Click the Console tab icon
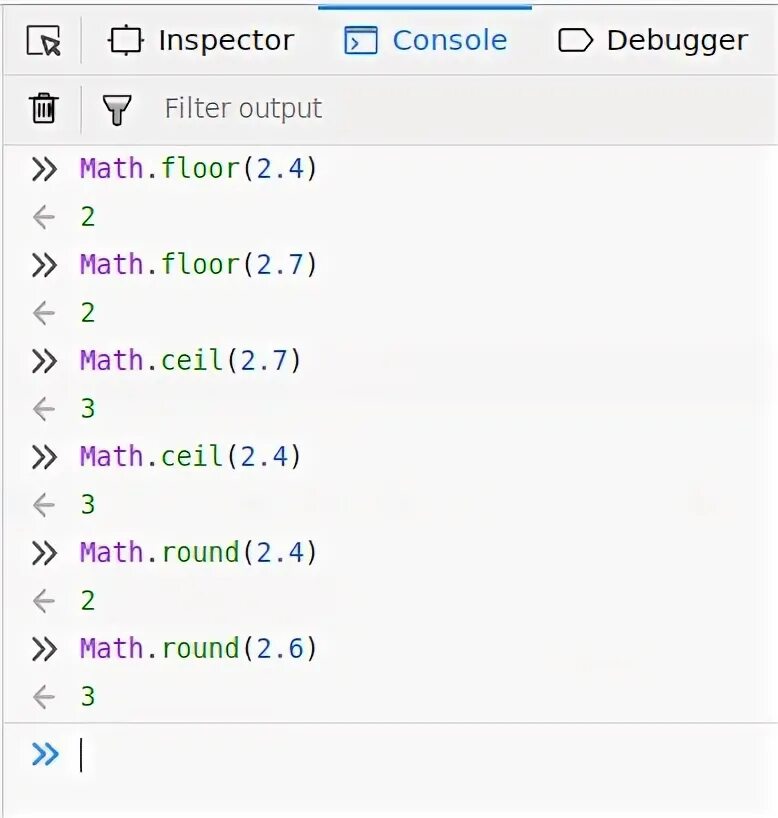Screen dimensions: 778x818 [x=360, y=41]
